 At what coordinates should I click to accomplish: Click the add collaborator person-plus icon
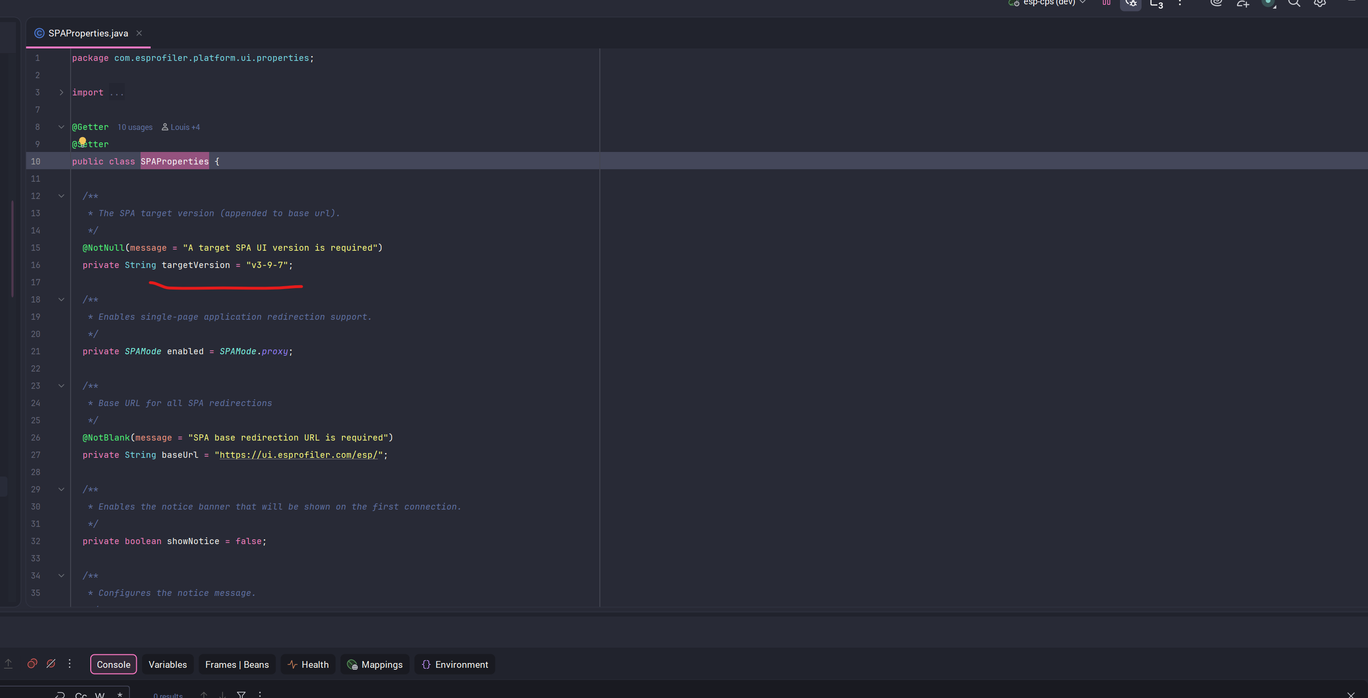coord(1242,4)
